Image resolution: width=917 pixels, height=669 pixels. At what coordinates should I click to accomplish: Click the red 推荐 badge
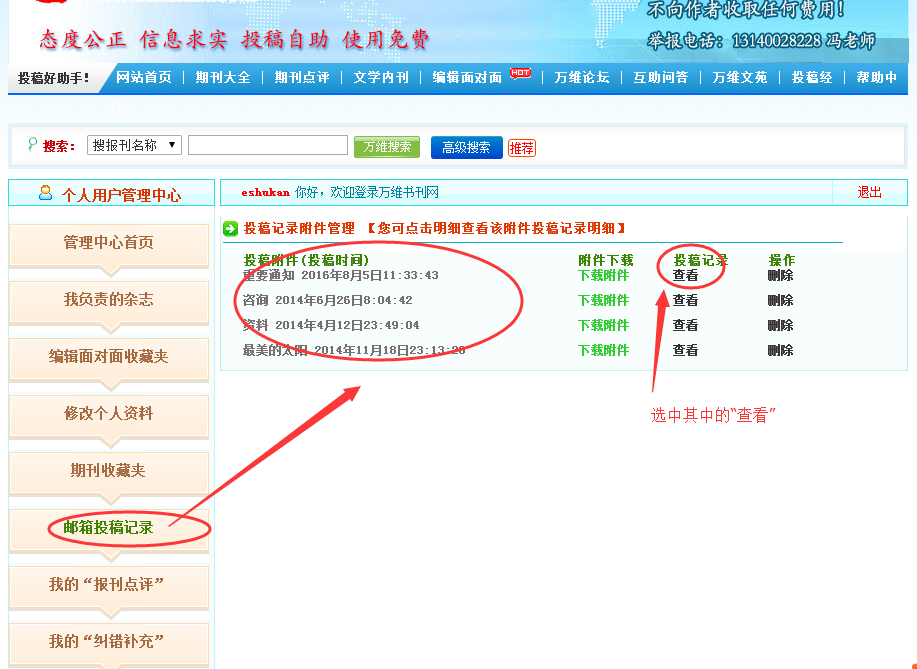pyautogui.click(x=521, y=148)
